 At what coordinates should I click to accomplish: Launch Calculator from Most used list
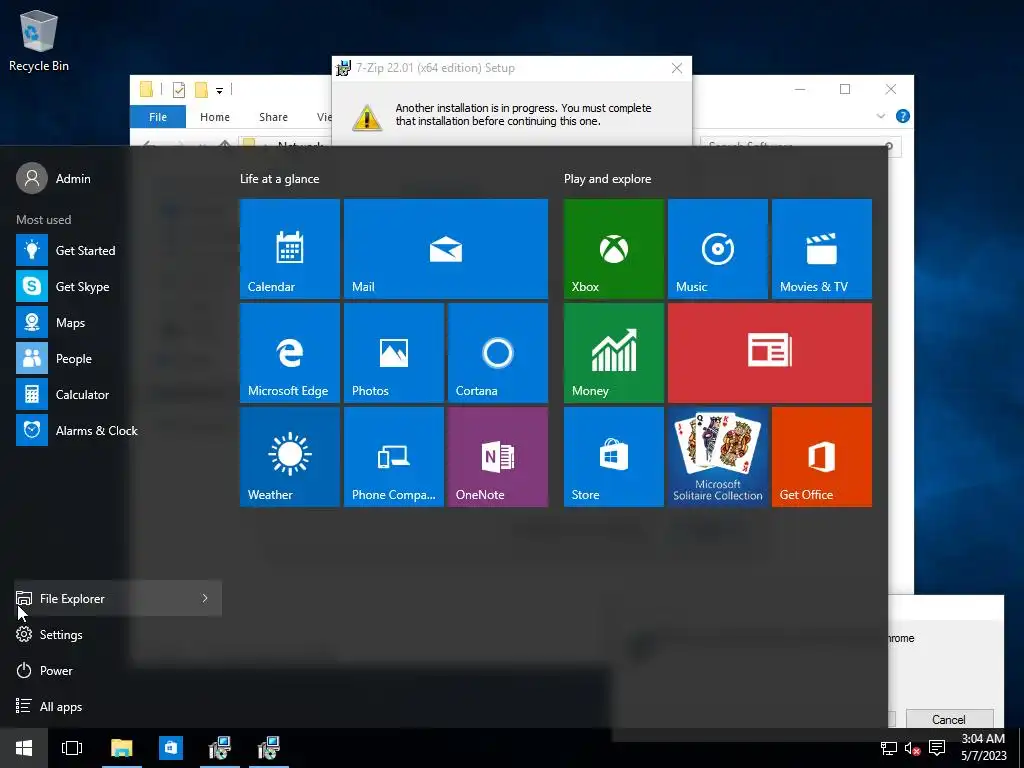[118, 394]
